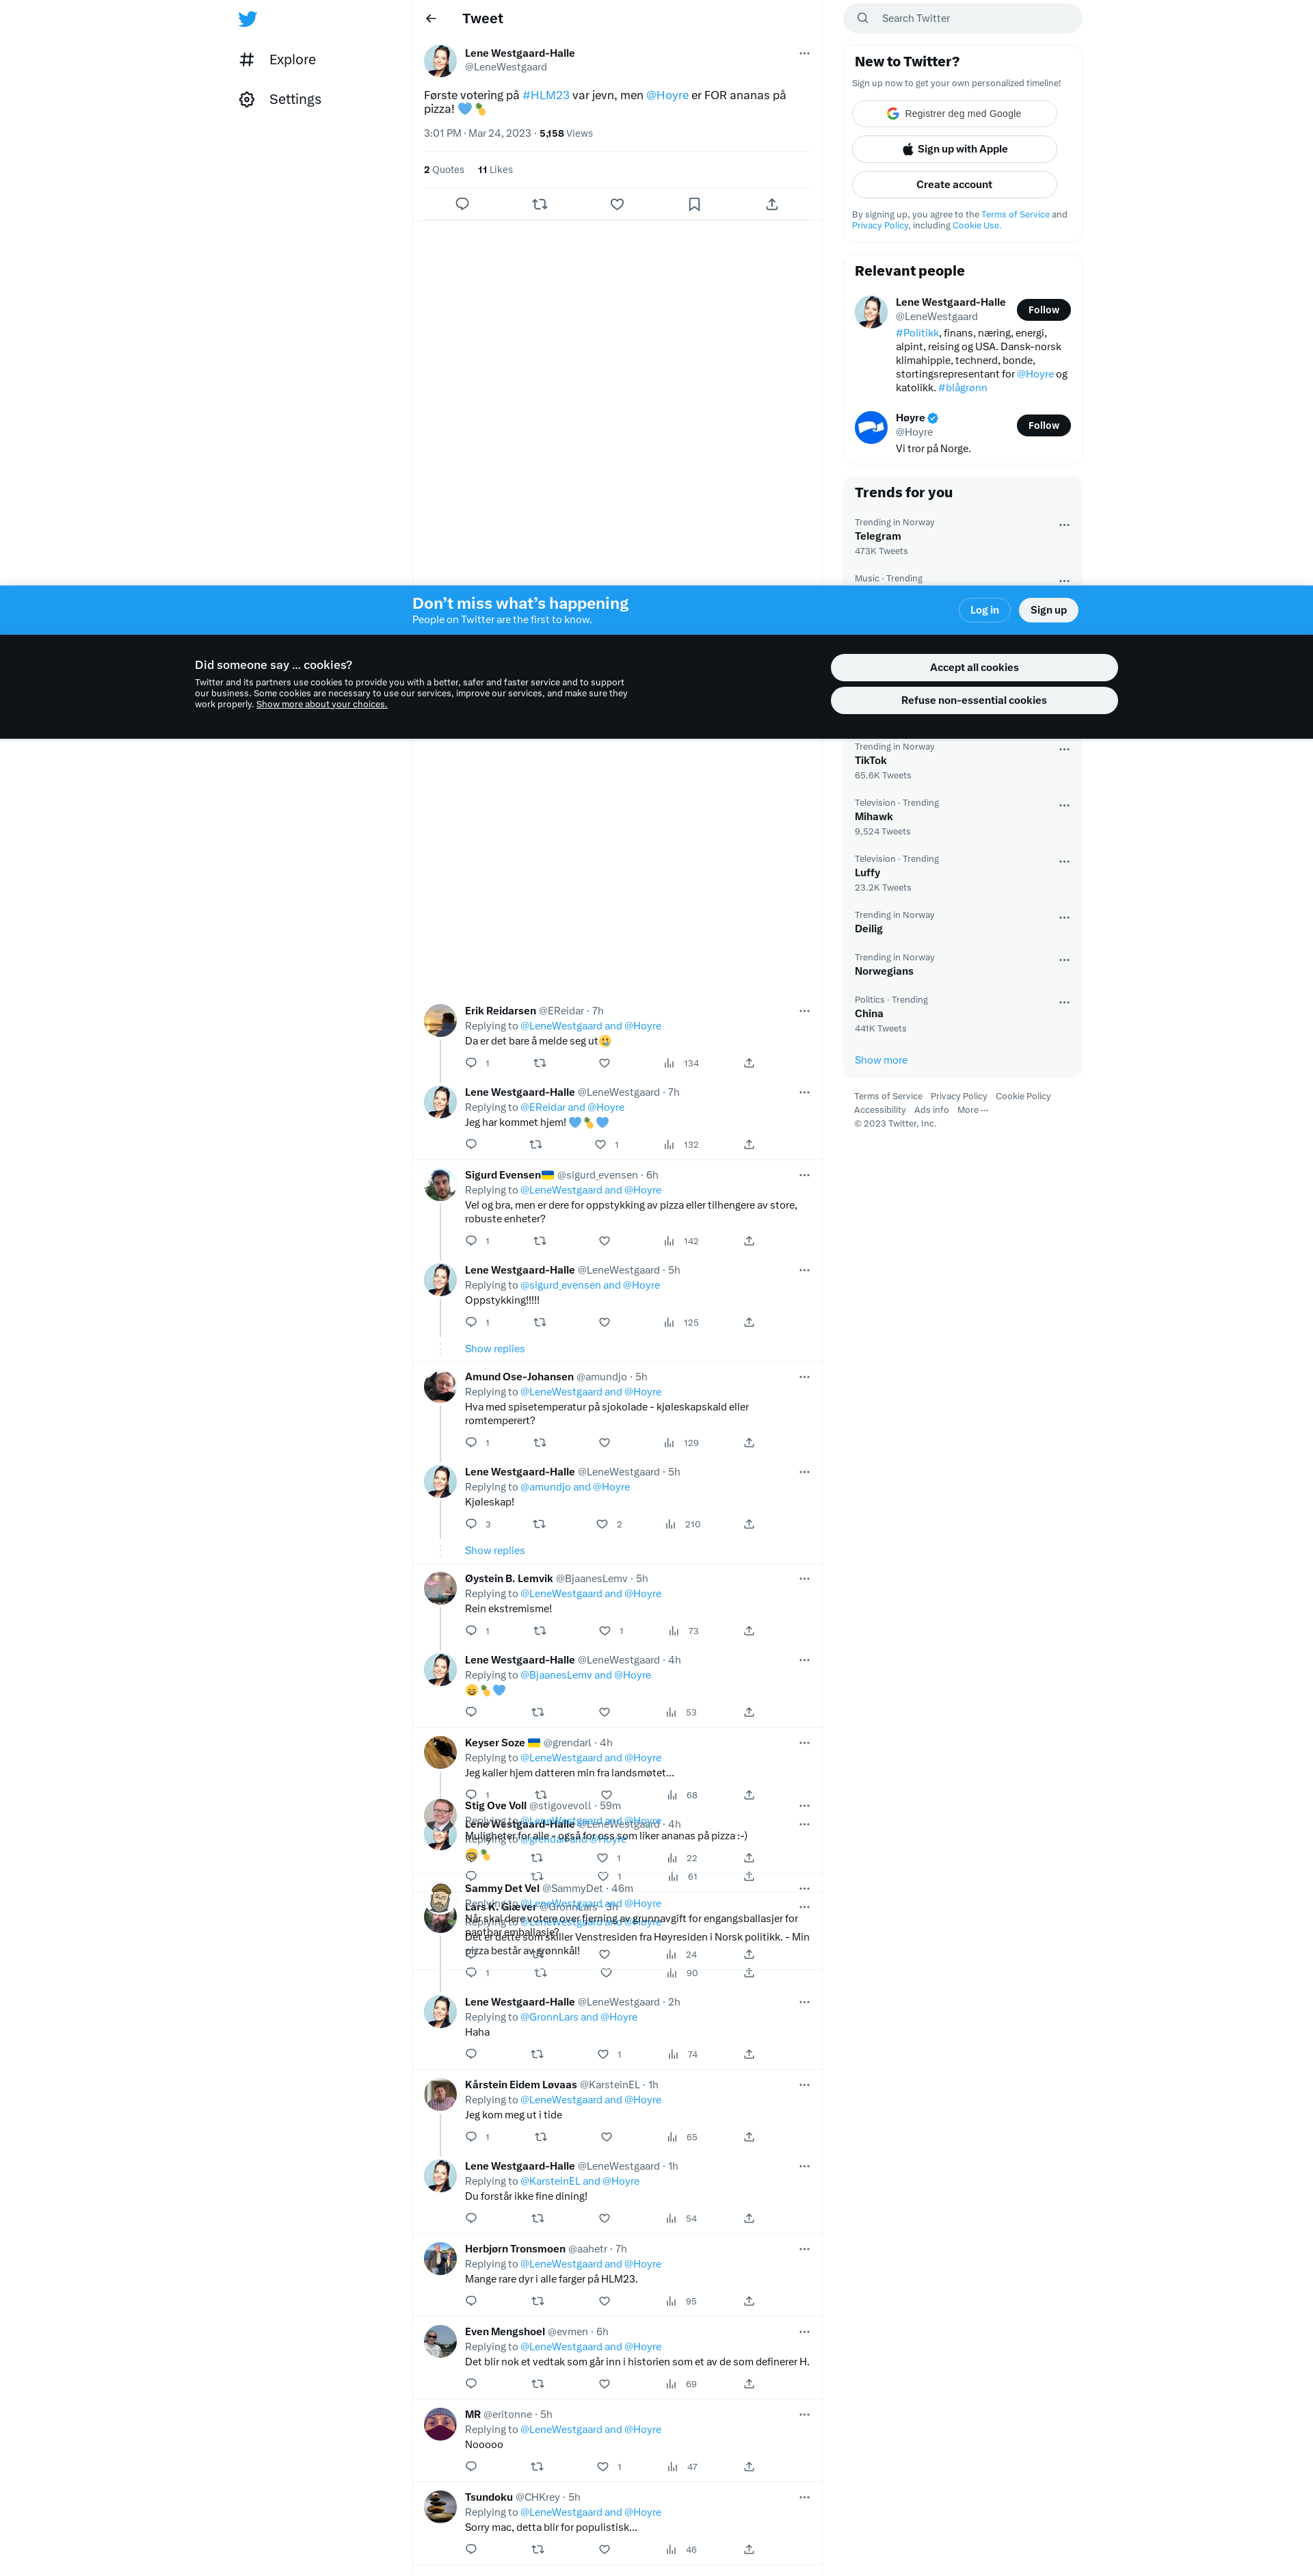Open the Show more trends link
The width and height of the screenshot is (1313, 2576).
[x=880, y=1060]
